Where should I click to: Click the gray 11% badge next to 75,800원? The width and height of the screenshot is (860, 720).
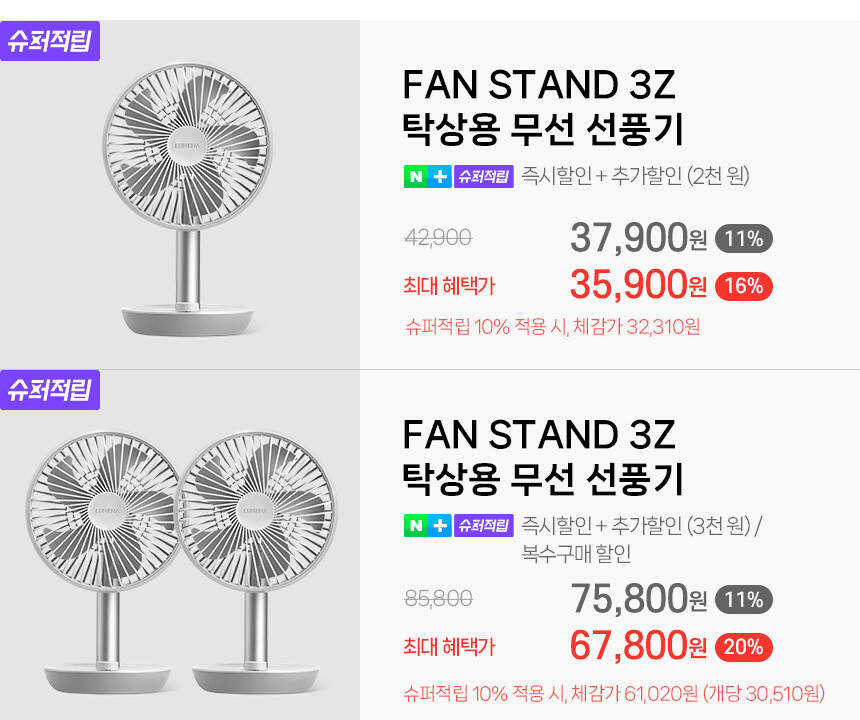[743, 600]
